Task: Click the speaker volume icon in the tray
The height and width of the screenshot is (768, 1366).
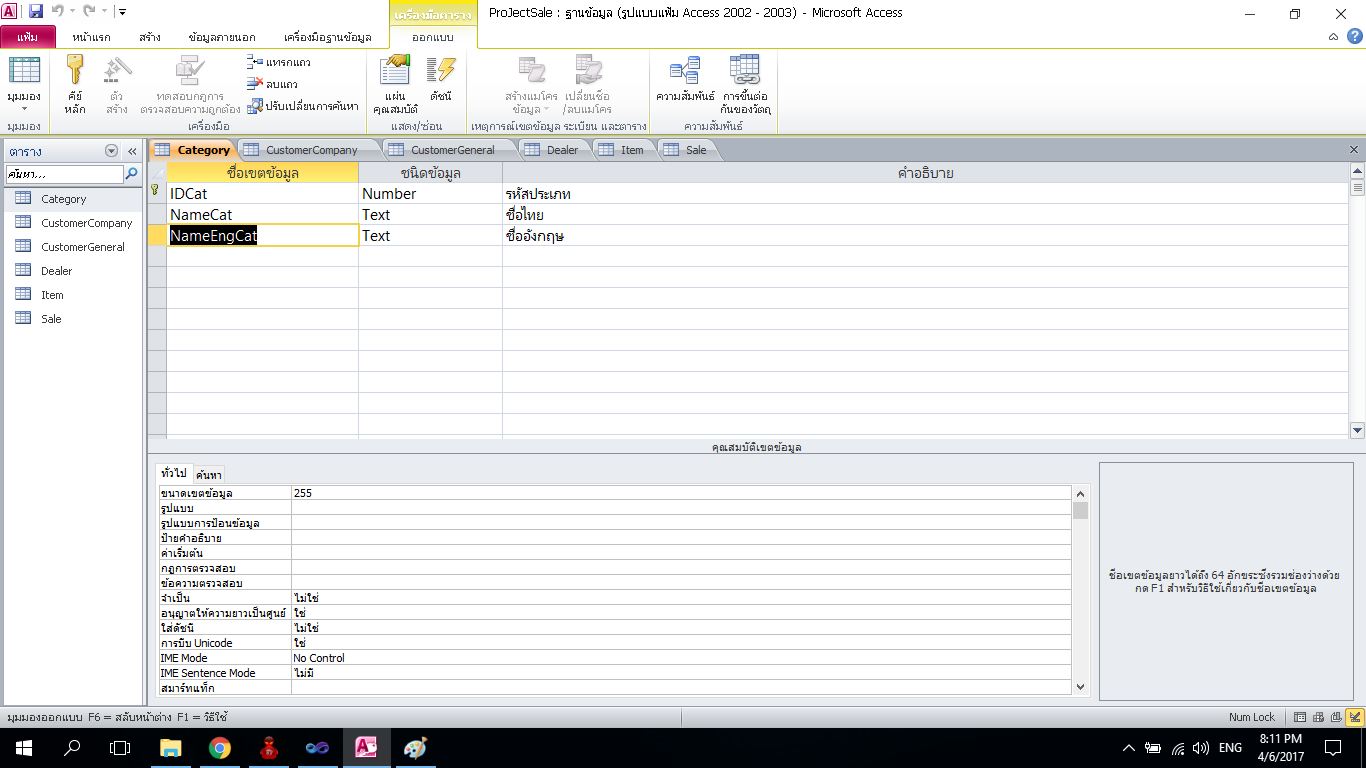Action: (1201, 748)
